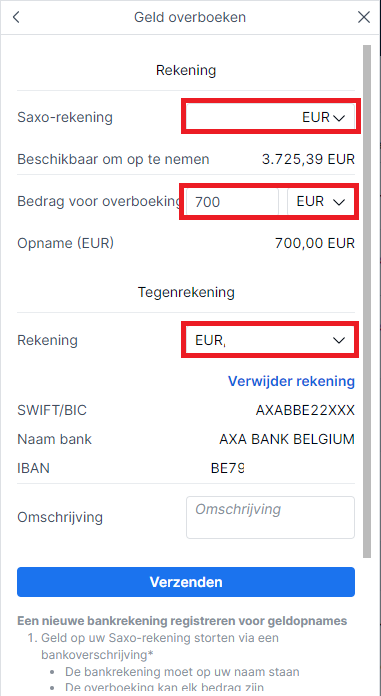Click the Saxo-rekening dropdown chevron
The height and width of the screenshot is (696, 381).
[339, 118]
